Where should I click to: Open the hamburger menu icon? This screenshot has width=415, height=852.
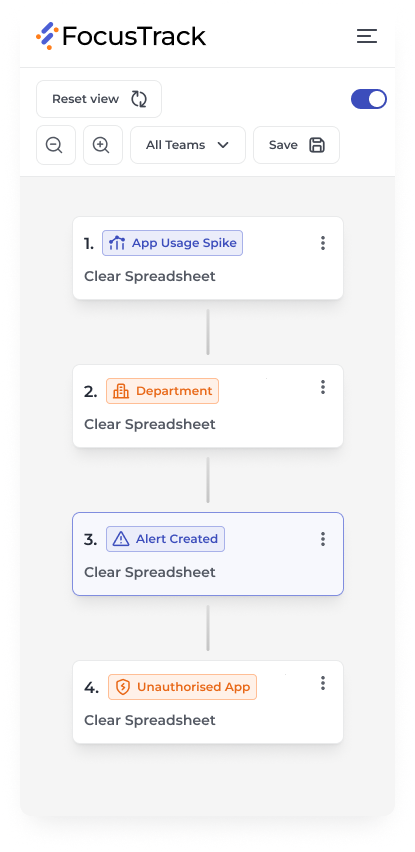pyautogui.click(x=367, y=36)
